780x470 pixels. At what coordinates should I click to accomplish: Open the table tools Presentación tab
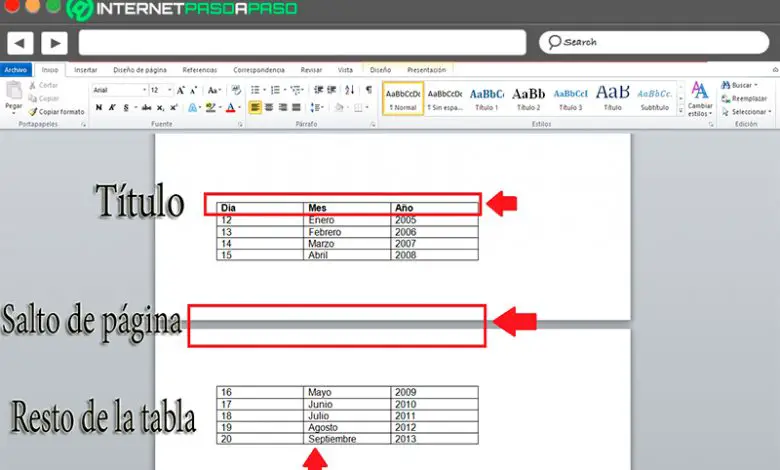(426, 70)
